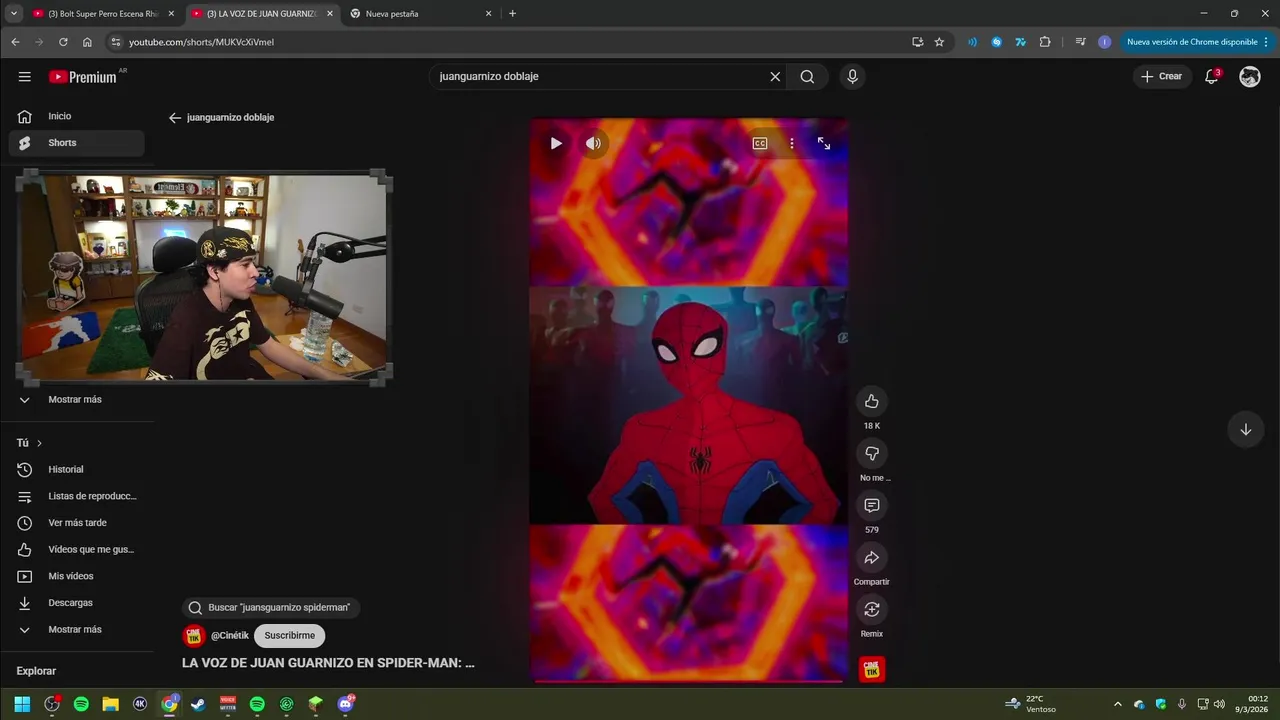Toggle closed captions on the short

[760, 143]
